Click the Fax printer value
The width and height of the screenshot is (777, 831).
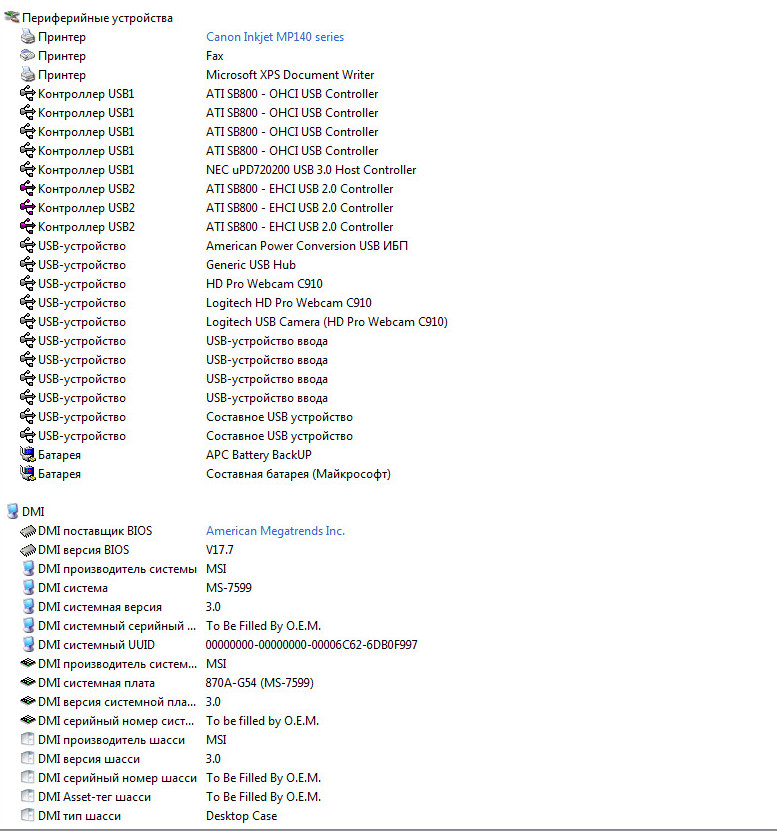click(215, 56)
